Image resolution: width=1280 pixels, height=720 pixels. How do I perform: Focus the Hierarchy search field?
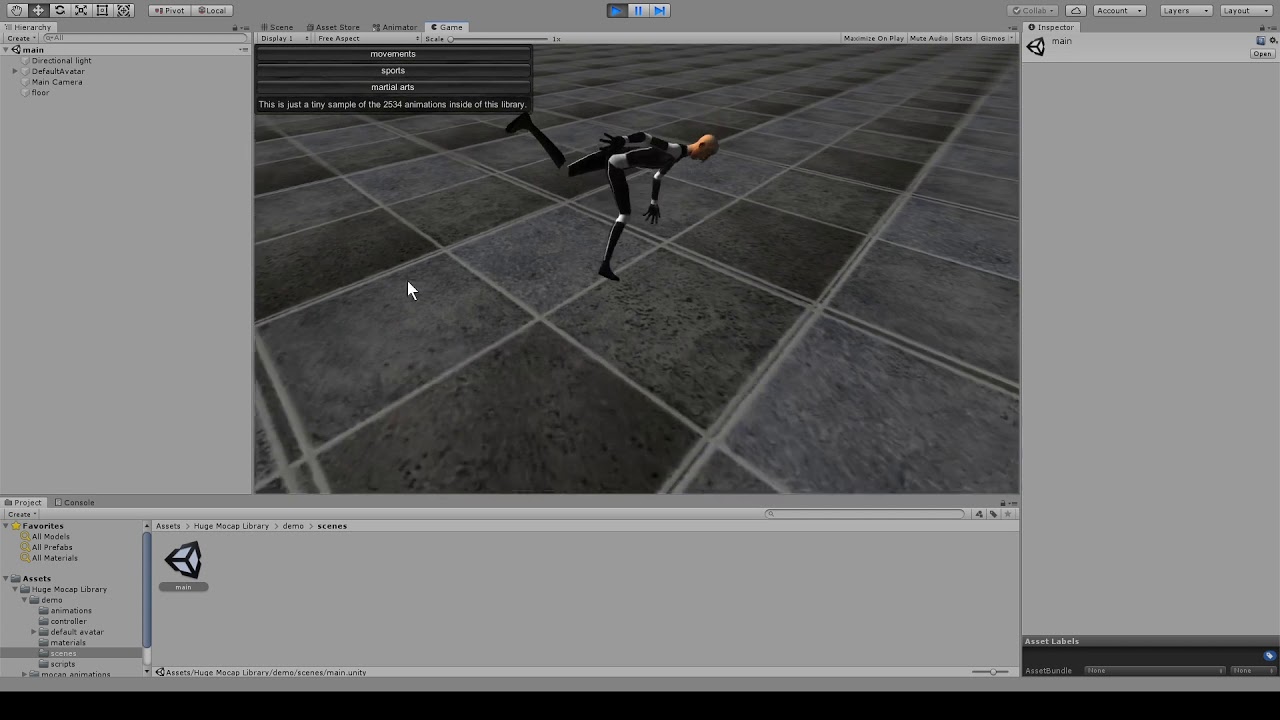coord(145,38)
